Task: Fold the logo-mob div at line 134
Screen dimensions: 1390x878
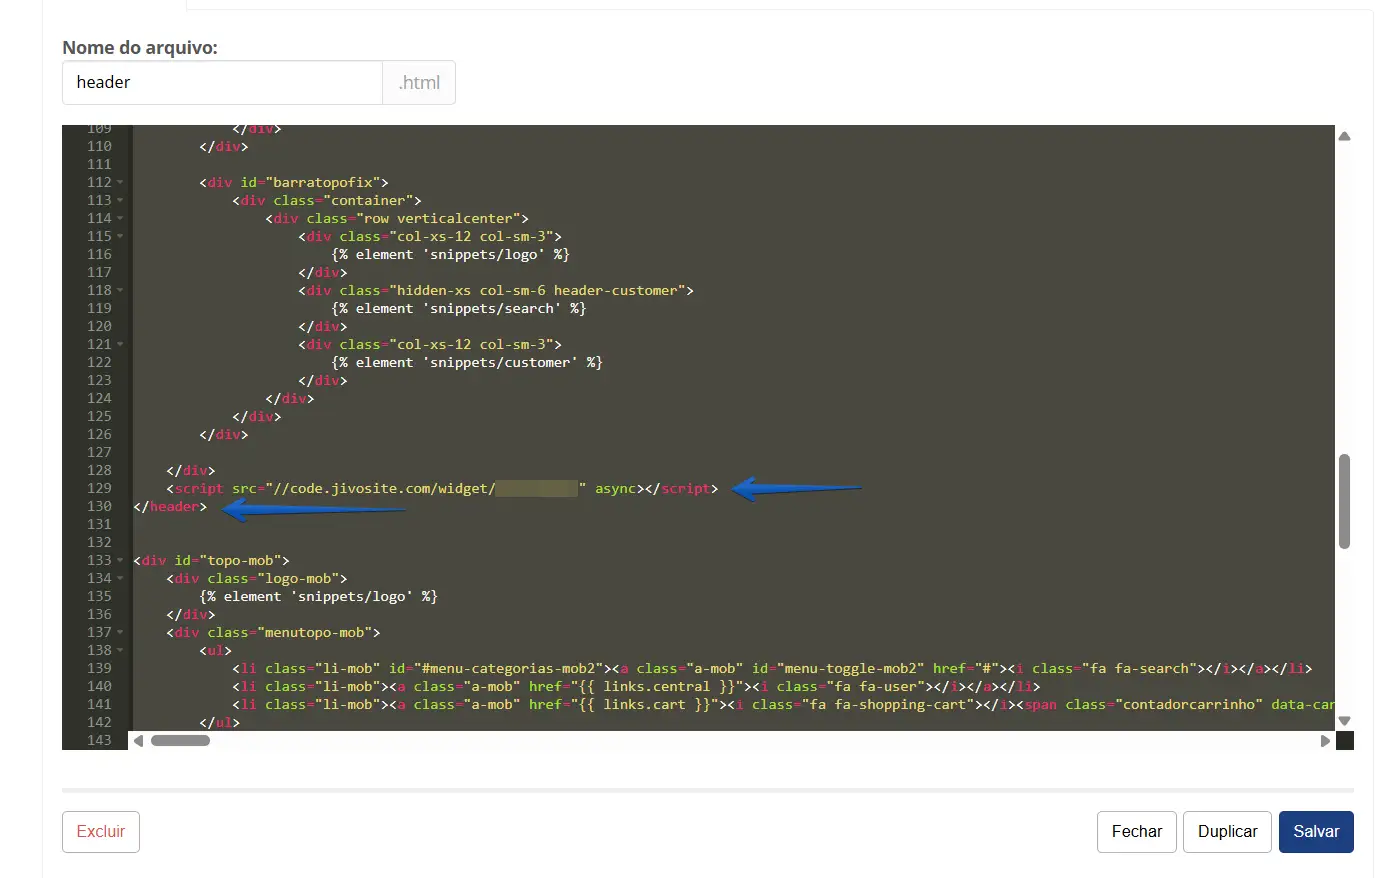Action: click(120, 579)
